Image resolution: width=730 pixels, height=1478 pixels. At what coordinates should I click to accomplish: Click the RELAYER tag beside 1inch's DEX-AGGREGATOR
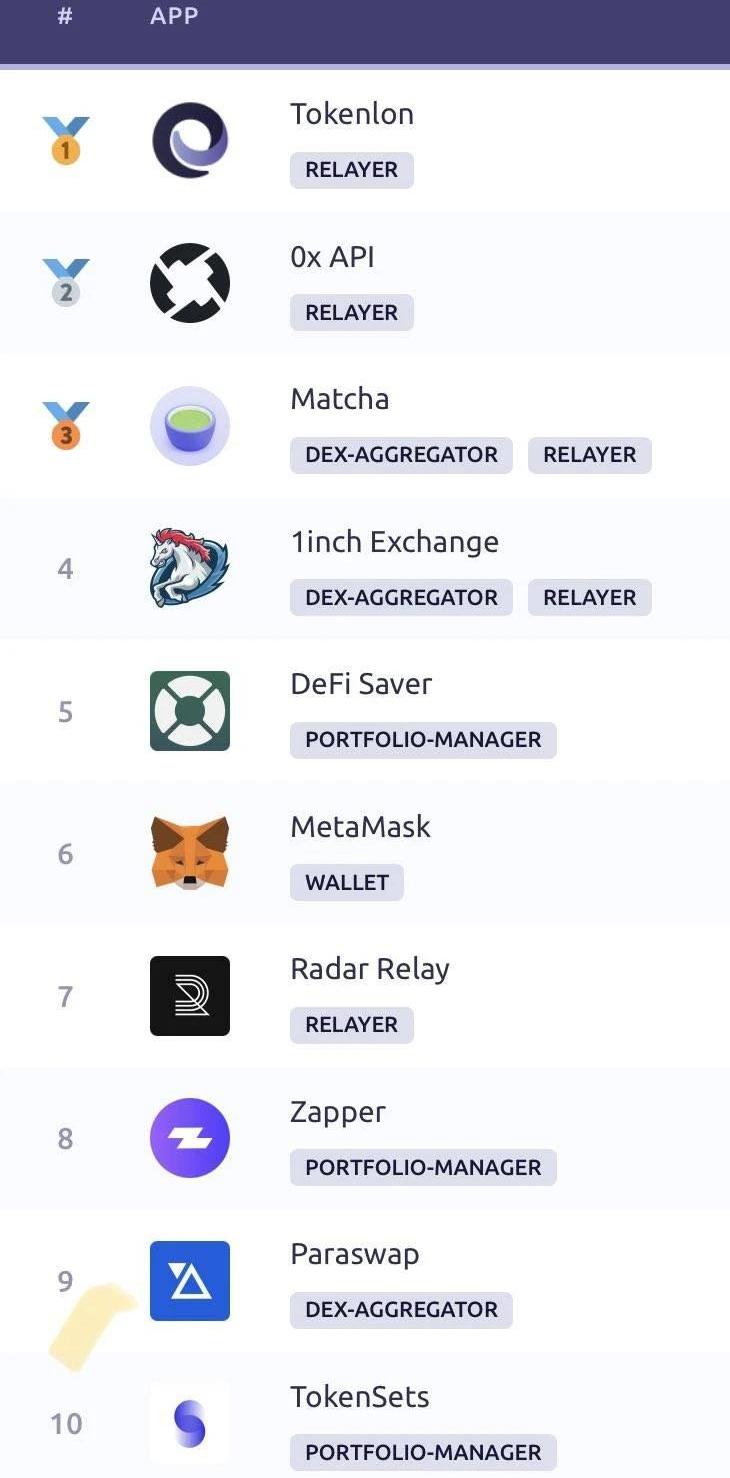point(590,598)
